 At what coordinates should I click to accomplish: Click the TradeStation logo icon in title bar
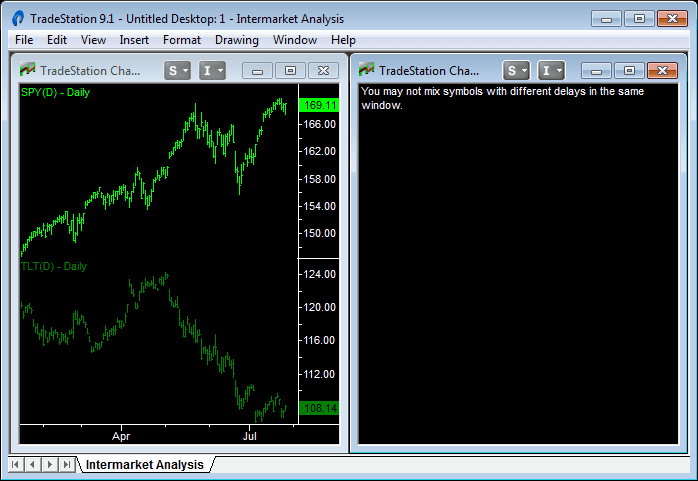18,19
